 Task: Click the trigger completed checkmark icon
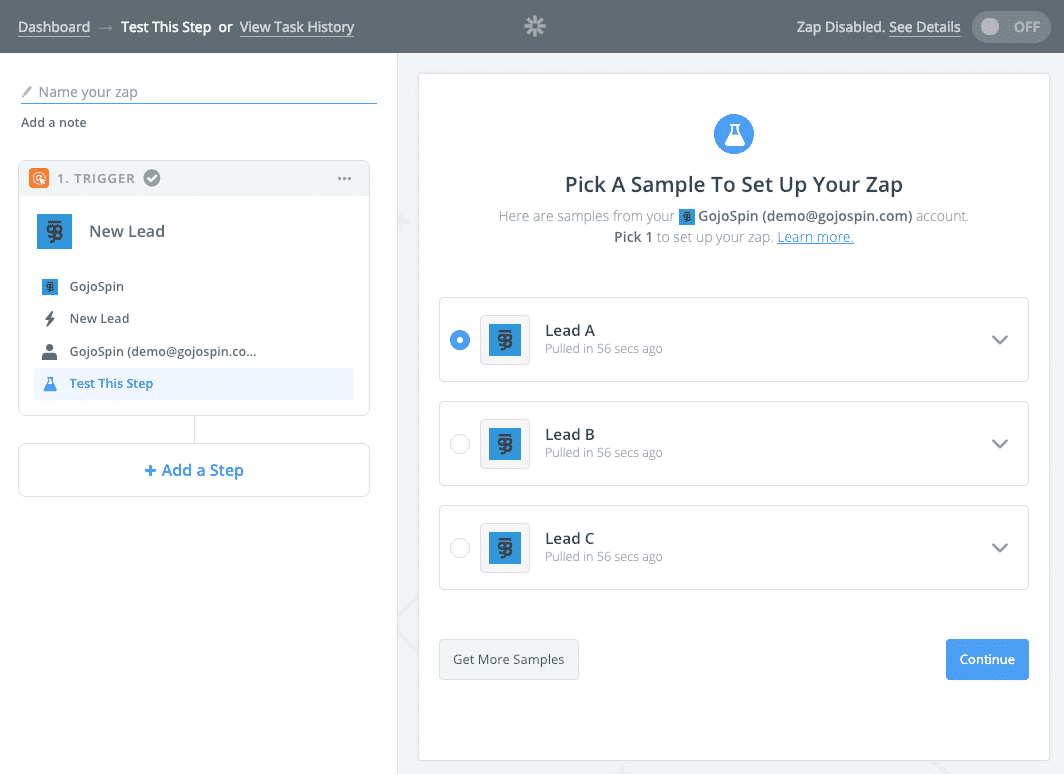coord(152,178)
